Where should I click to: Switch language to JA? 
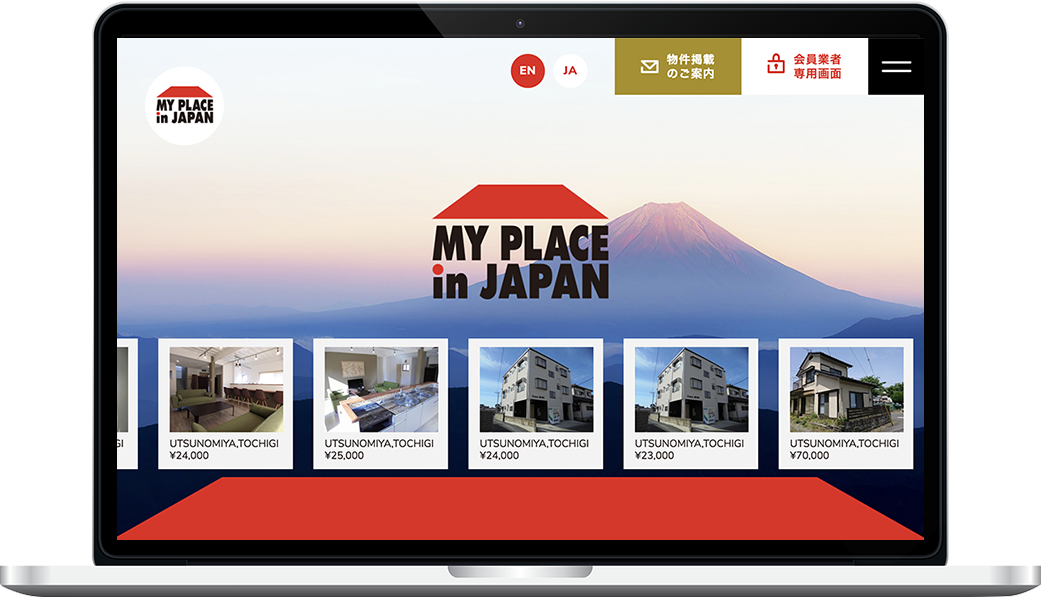(570, 71)
